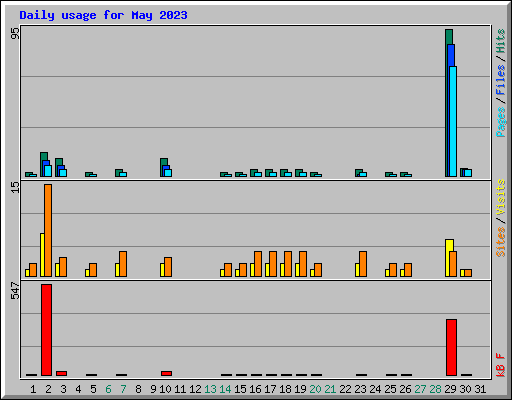Click day label '19' on the x-axis
The height and width of the screenshot is (400, 512).
300,389
